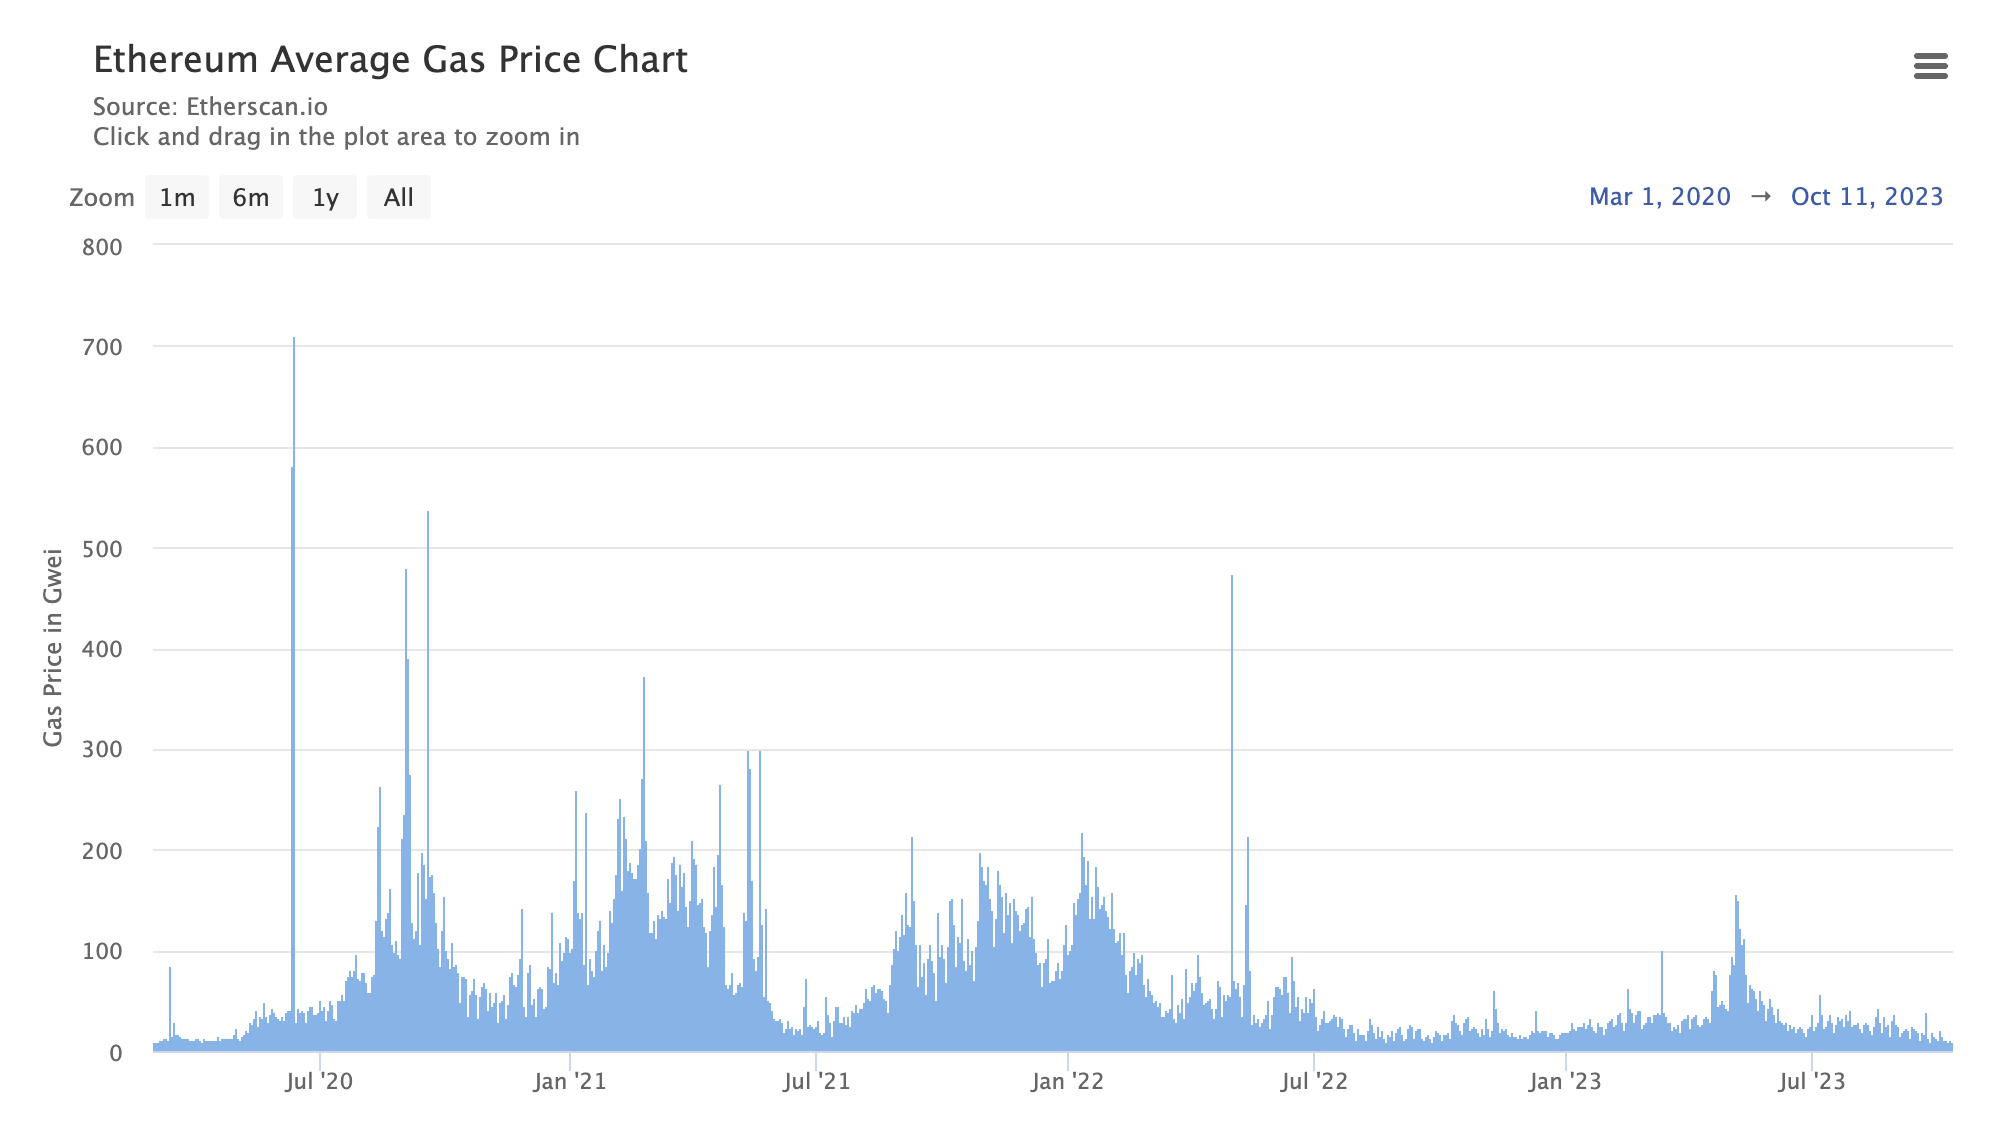Open the chart context menu hamburger icon
The image size is (1992, 1140).
[x=1930, y=66]
